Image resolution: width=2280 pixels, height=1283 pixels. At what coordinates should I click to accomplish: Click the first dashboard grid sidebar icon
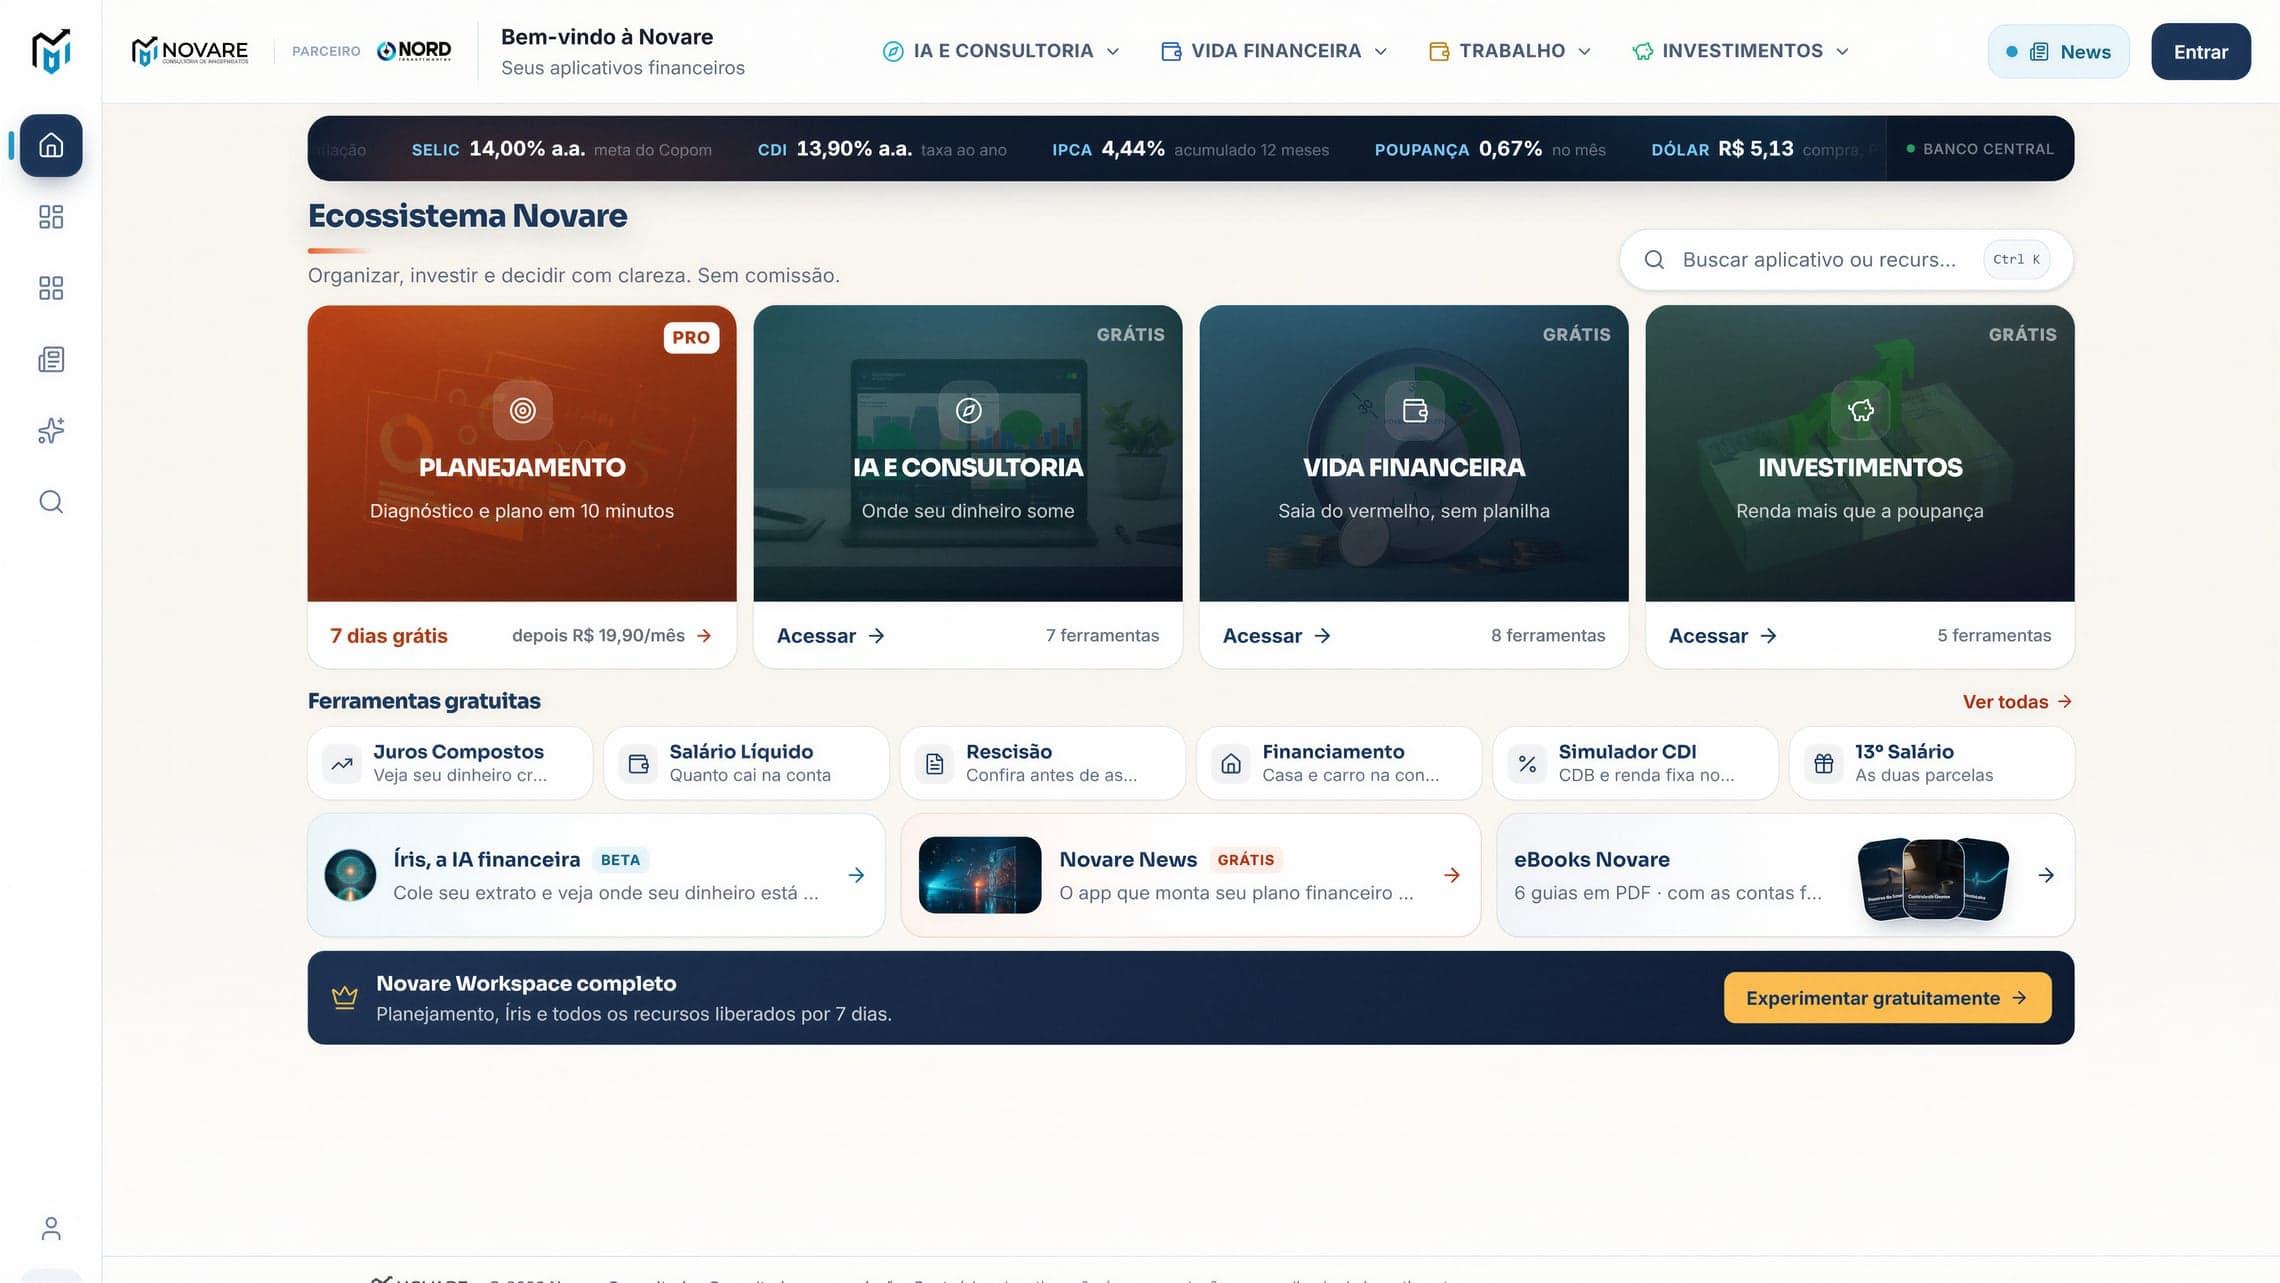point(51,217)
